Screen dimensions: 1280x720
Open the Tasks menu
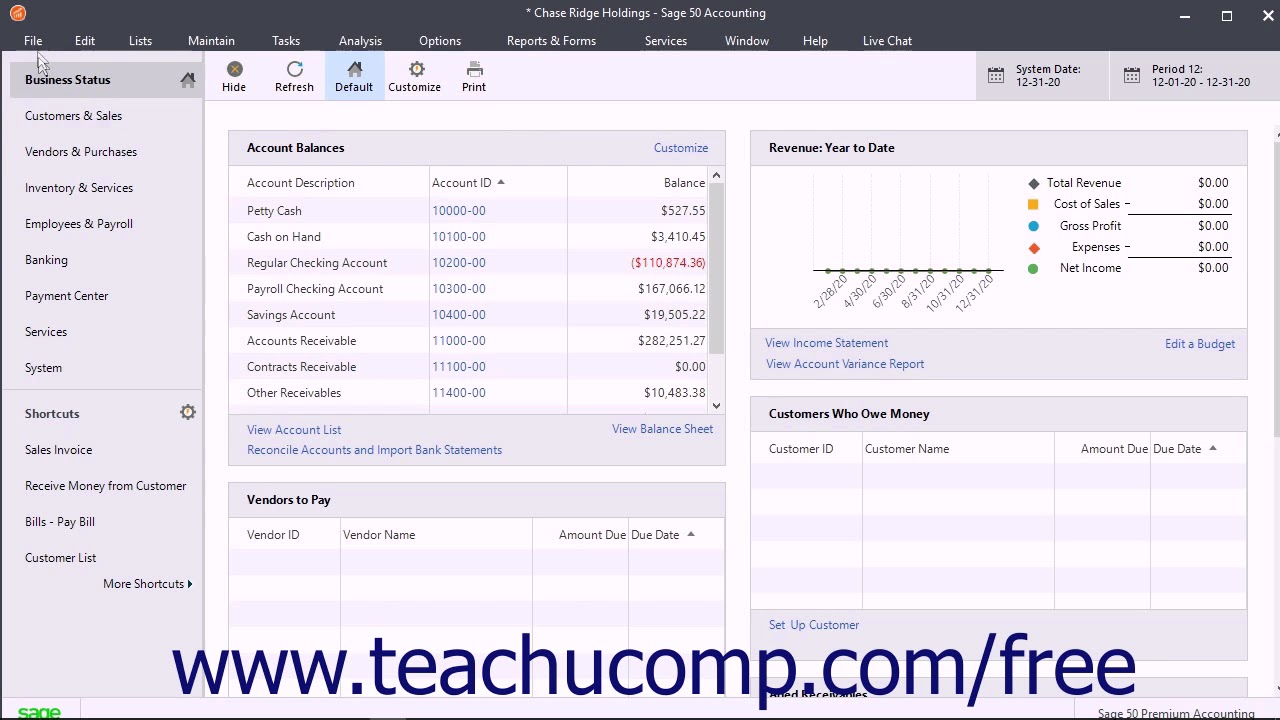coord(286,41)
